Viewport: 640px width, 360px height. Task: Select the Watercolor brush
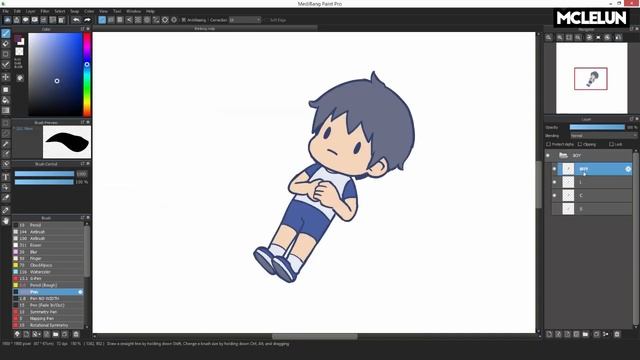click(x=48, y=272)
